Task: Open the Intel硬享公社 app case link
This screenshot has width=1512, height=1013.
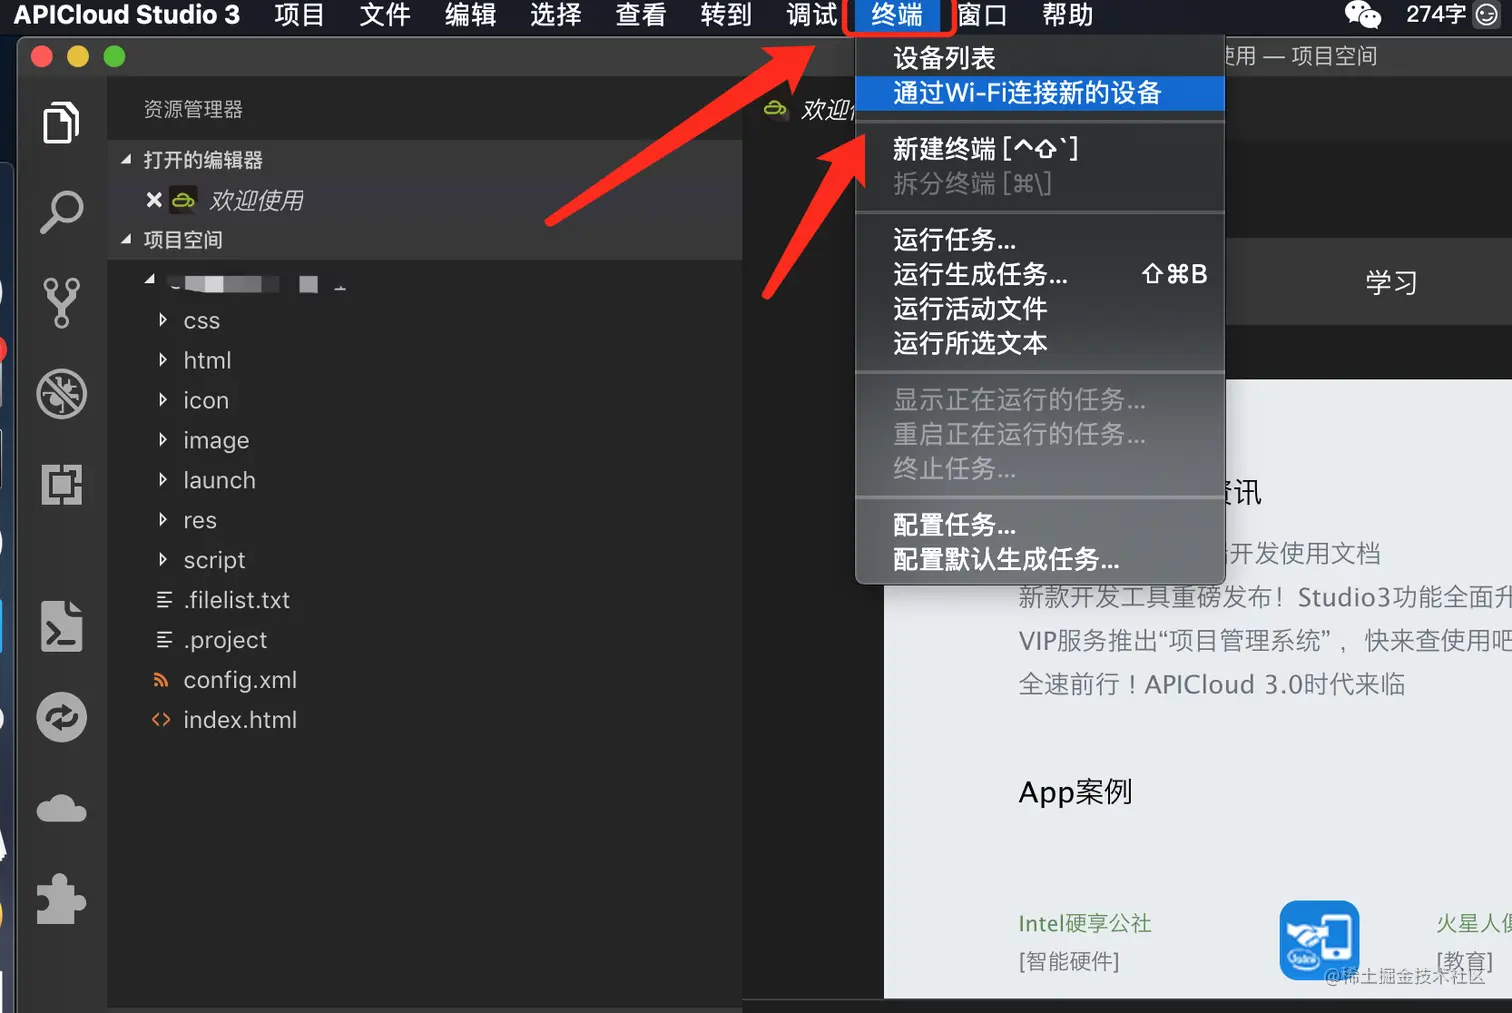Action: 1085,923
